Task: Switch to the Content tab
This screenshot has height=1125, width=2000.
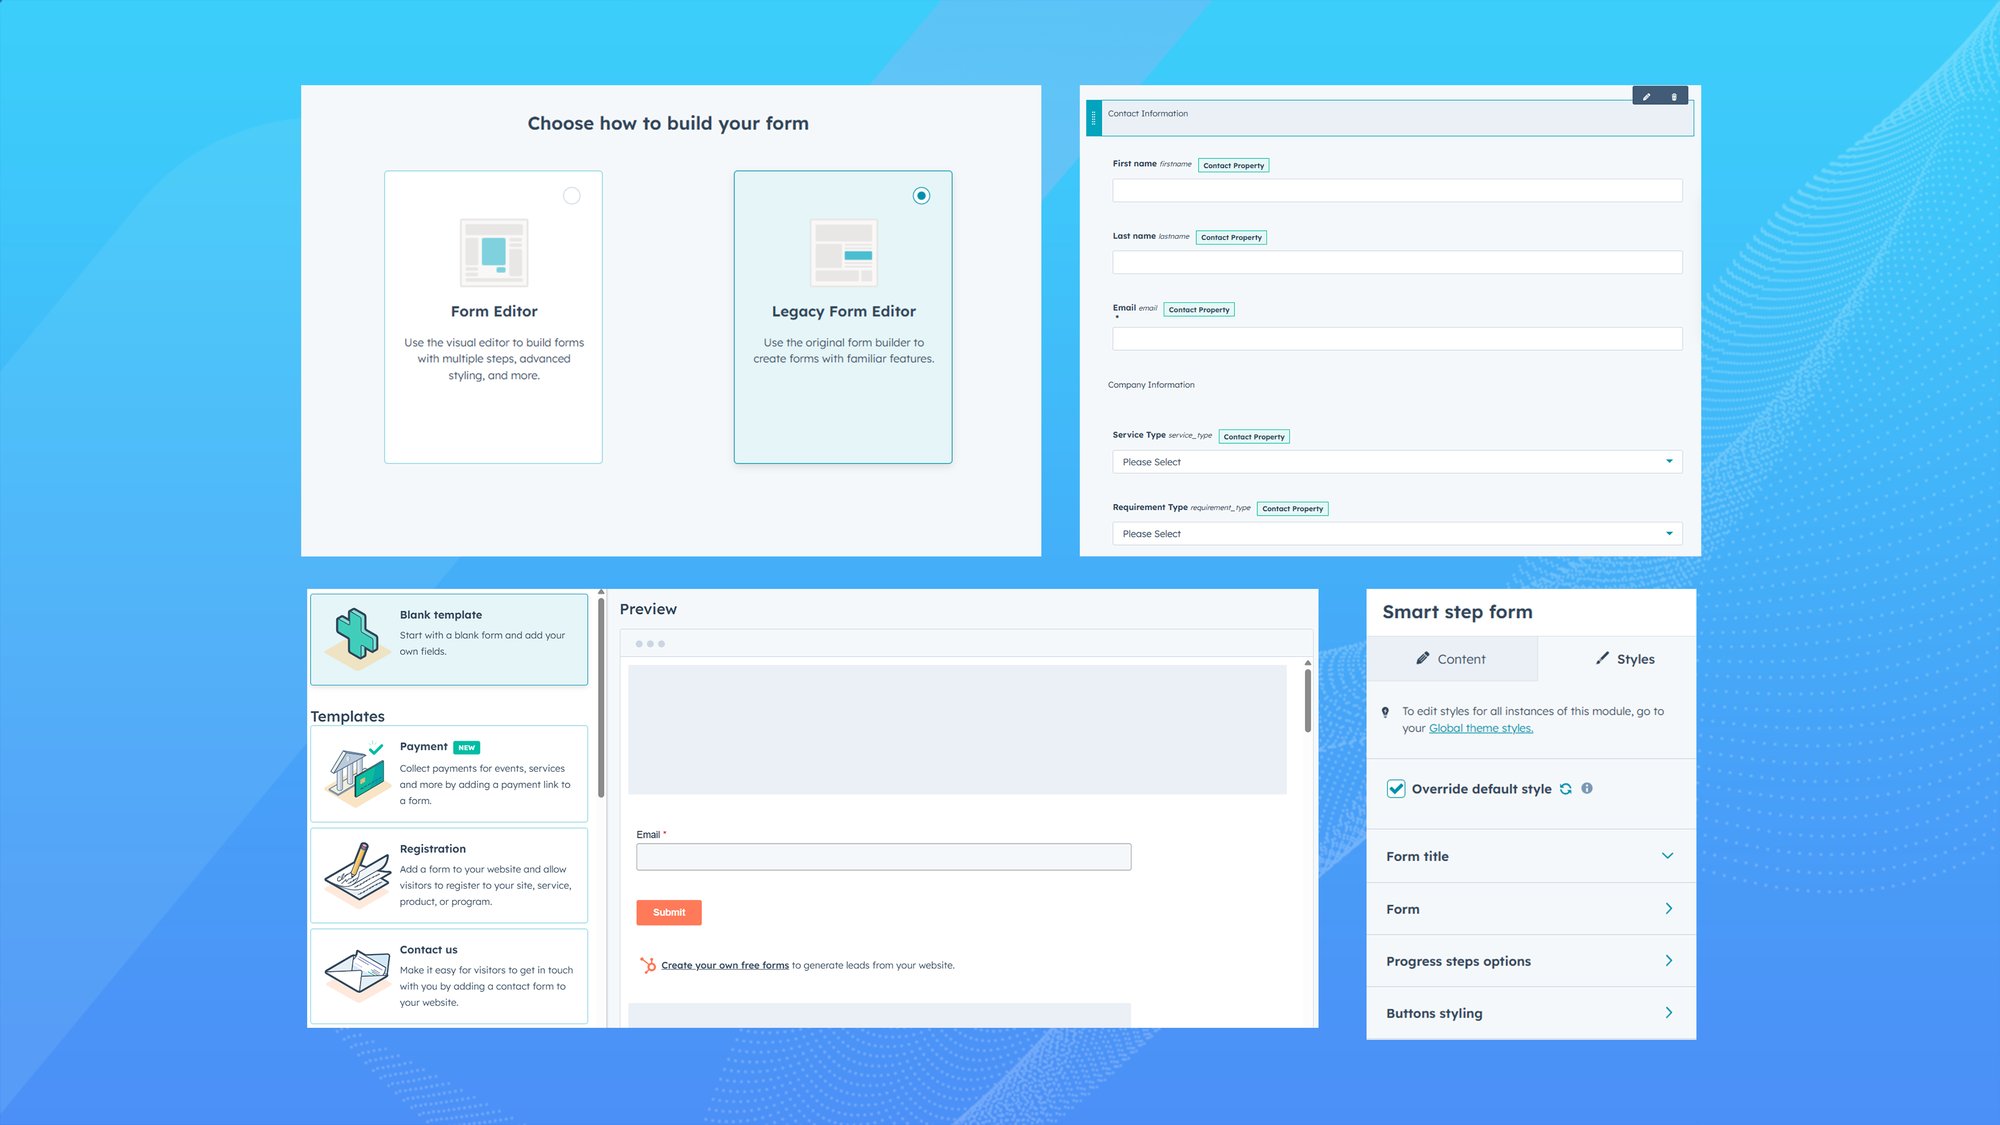Action: click(1451, 659)
